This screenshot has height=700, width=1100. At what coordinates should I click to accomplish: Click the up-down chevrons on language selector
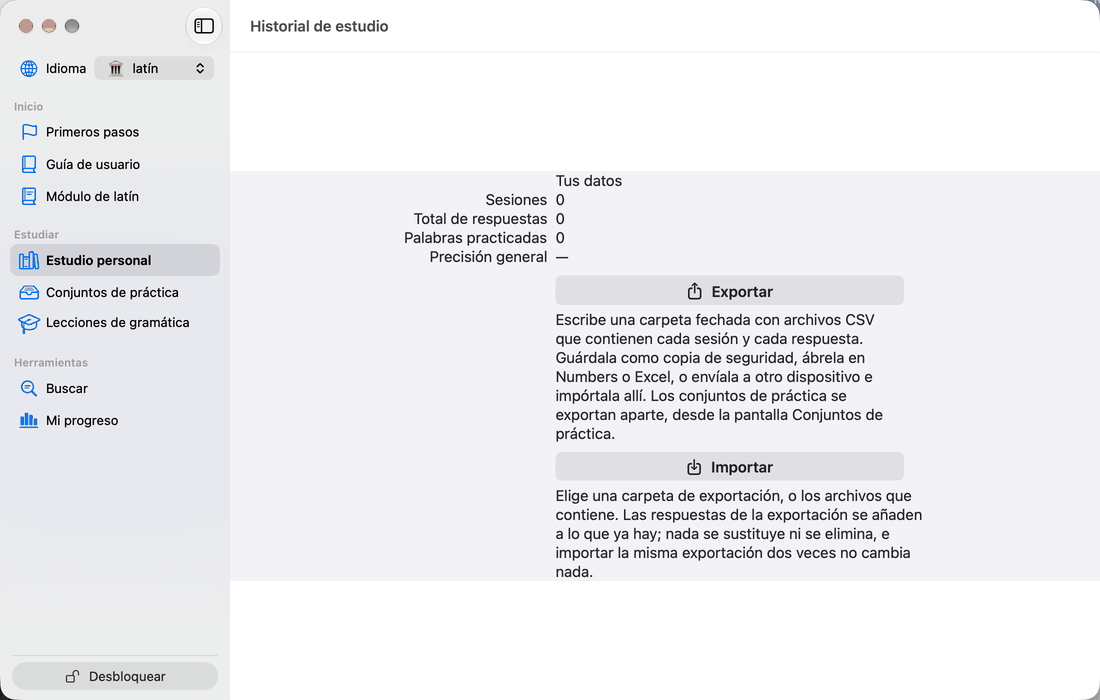[x=200, y=68]
